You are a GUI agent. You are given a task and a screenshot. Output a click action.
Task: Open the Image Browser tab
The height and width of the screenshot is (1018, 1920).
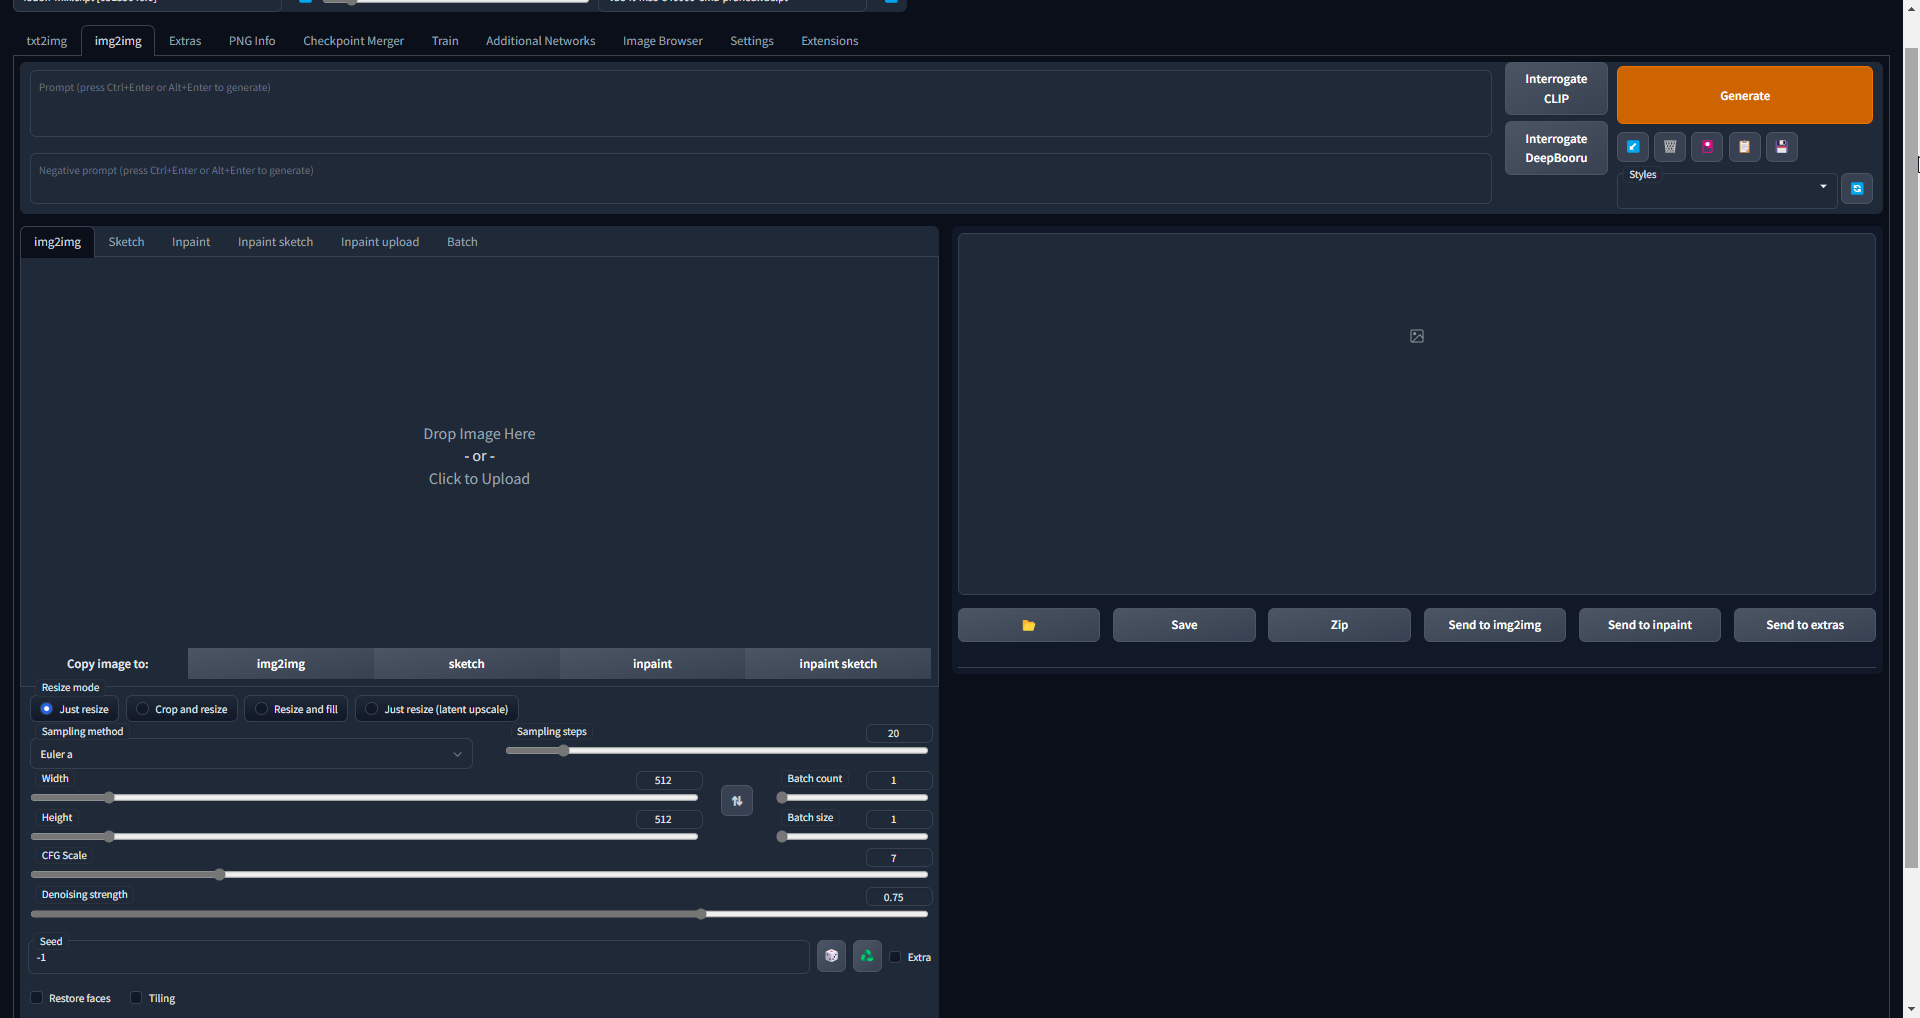click(x=662, y=41)
